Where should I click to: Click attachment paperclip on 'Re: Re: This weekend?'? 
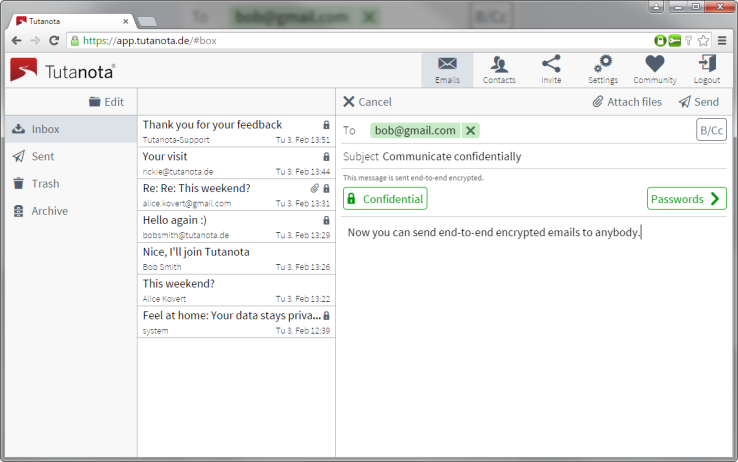(315, 188)
